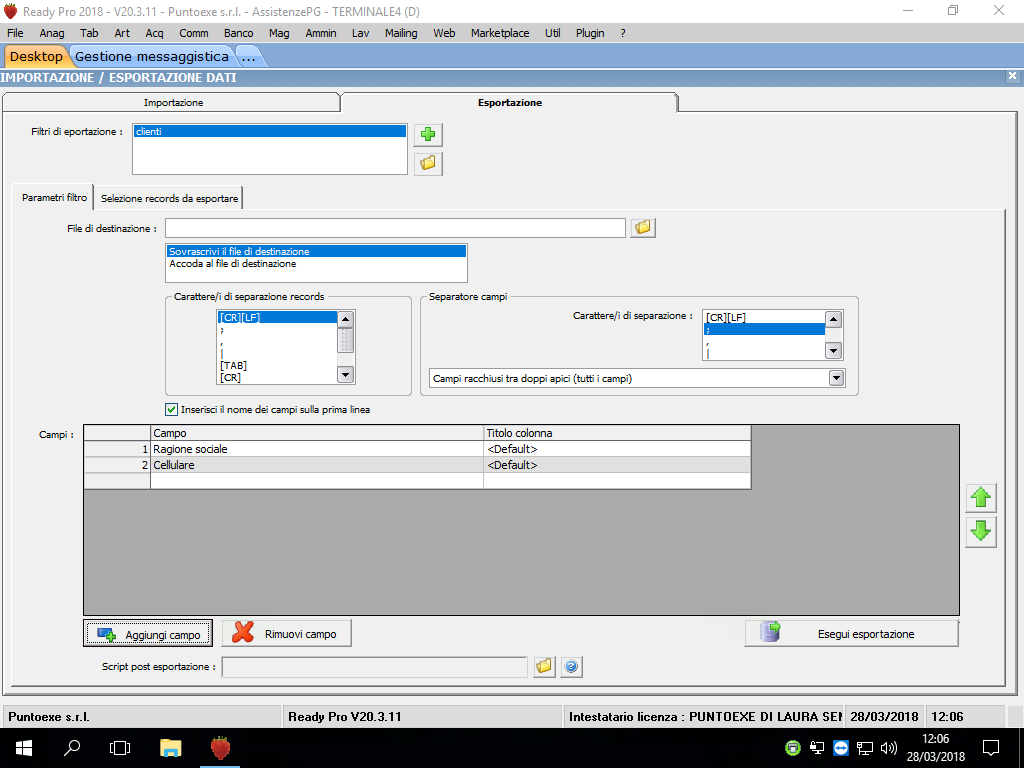Image resolution: width=1024 pixels, height=768 pixels.
Task: Open export filter folder icon below plus
Action: (428, 163)
